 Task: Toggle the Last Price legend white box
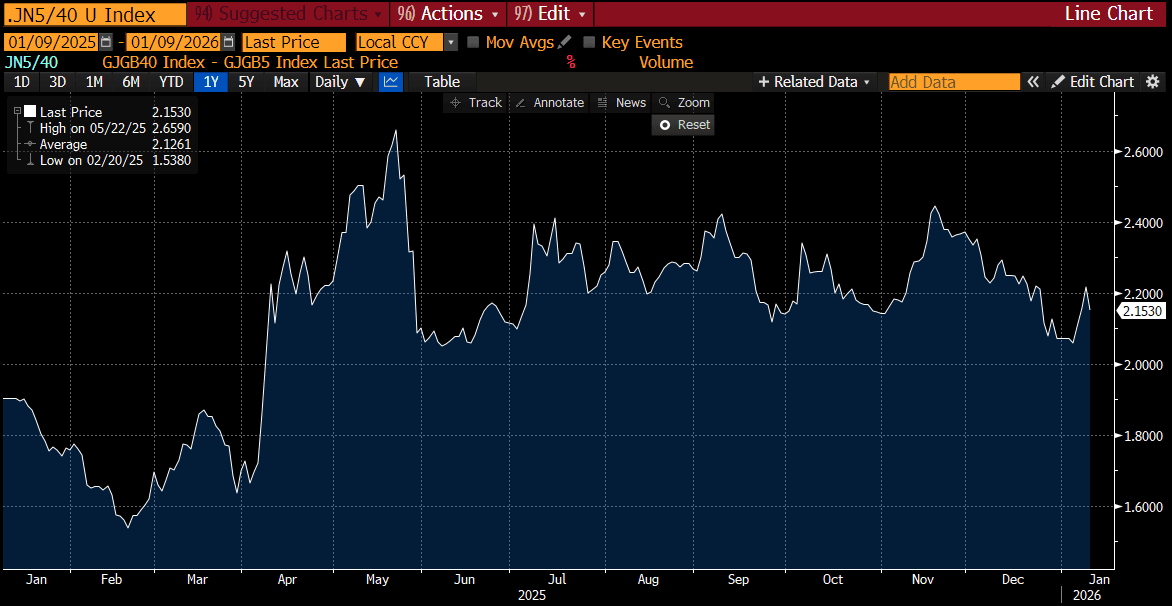30,111
